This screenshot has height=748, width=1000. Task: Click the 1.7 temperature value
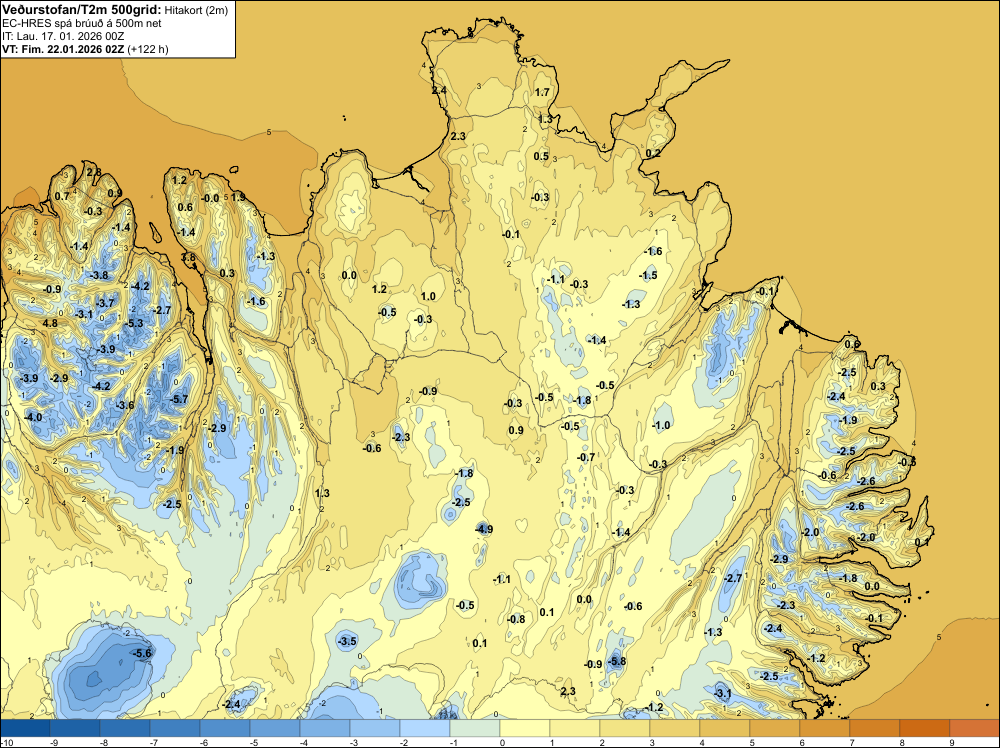tap(541, 92)
